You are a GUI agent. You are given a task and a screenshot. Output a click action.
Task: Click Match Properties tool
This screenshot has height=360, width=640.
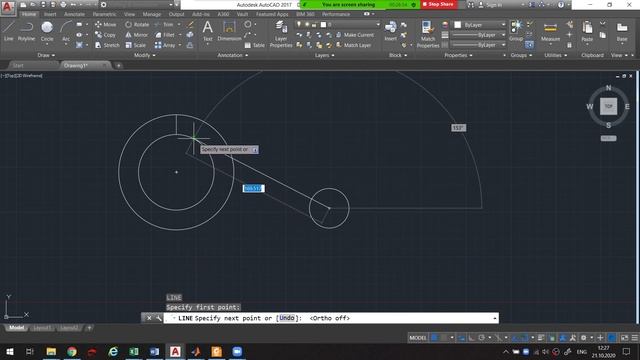[x=428, y=33]
